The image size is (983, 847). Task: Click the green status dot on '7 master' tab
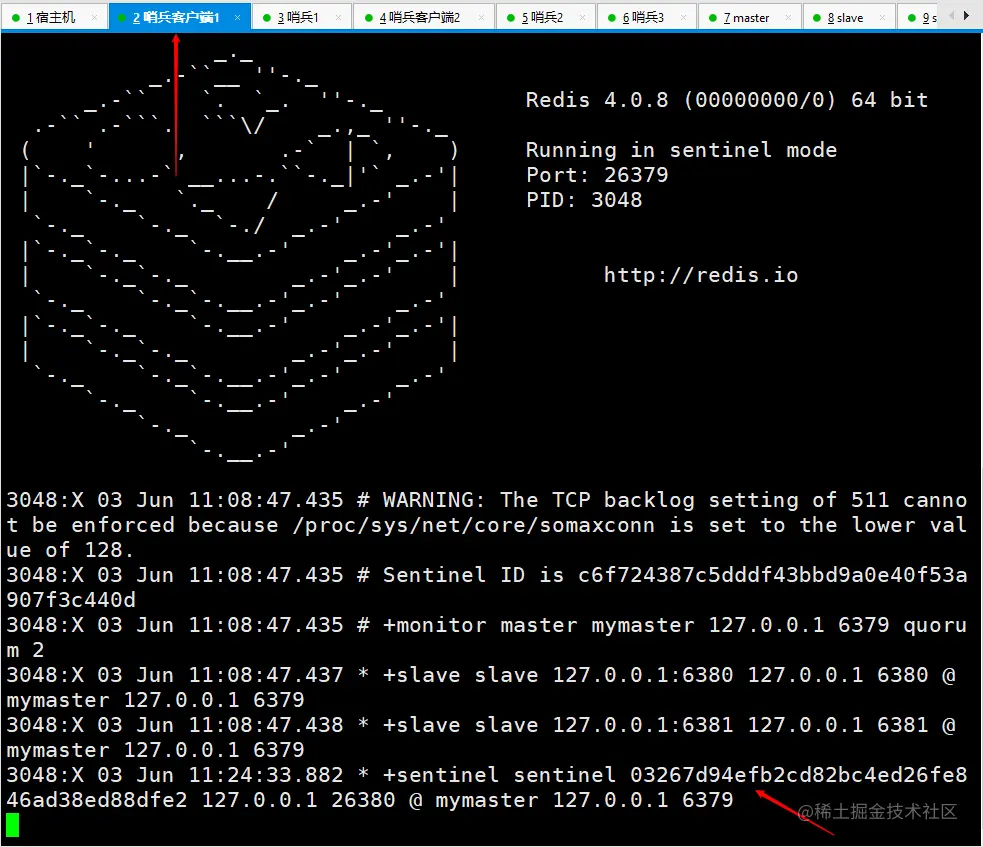coord(712,18)
